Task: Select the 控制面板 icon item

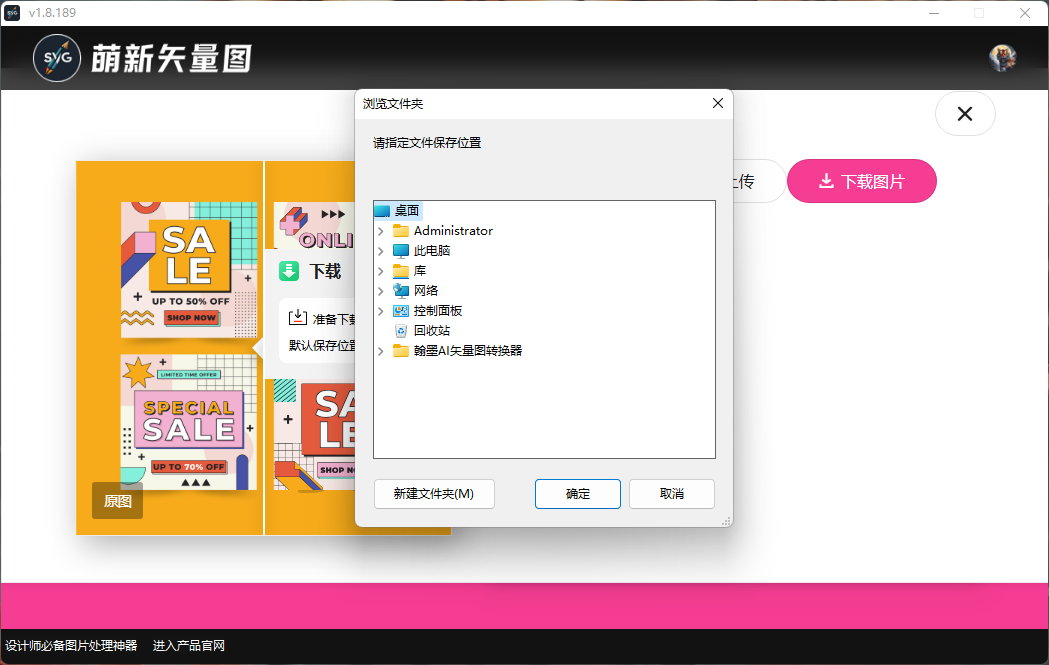Action: click(x=401, y=311)
